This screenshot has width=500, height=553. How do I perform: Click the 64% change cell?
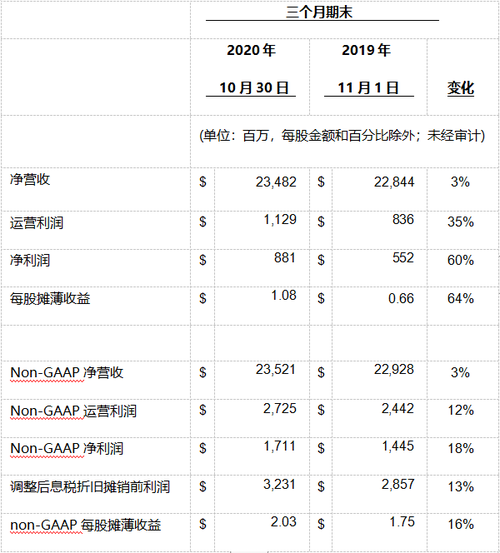tap(461, 298)
